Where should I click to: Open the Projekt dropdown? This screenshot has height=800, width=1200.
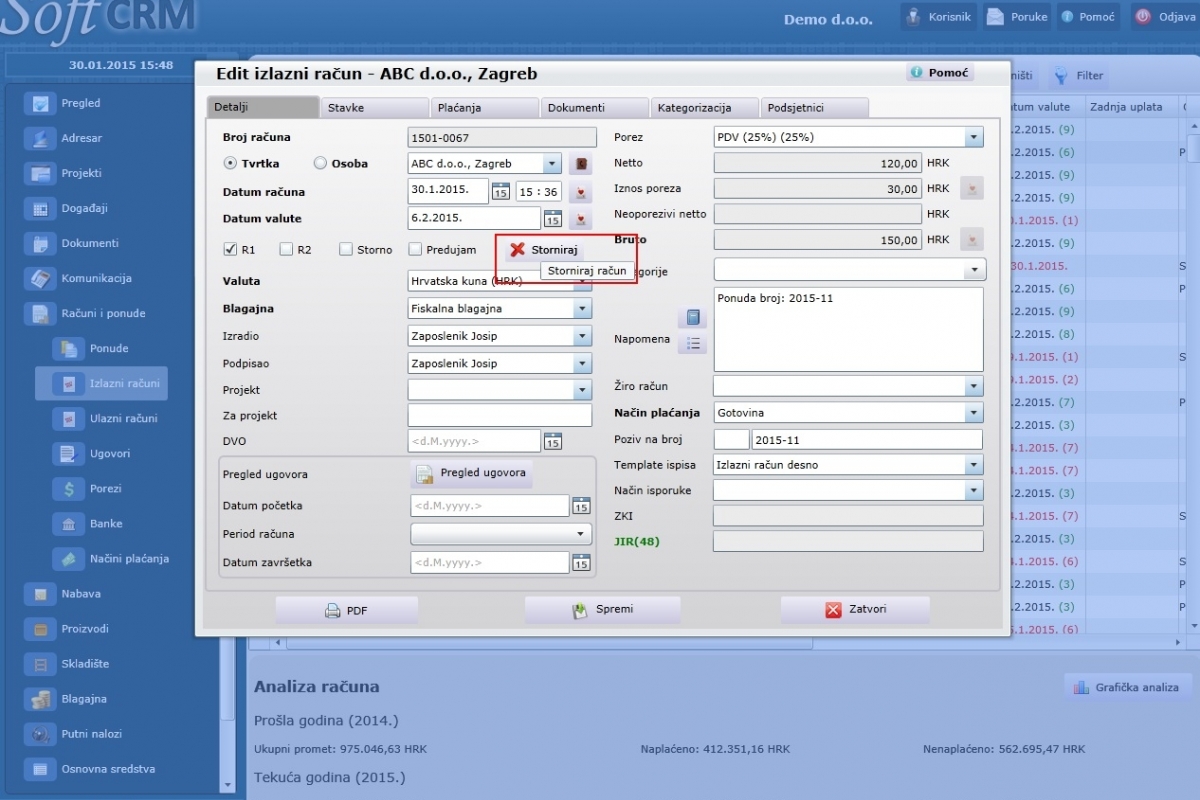pyautogui.click(x=582, y=390)
